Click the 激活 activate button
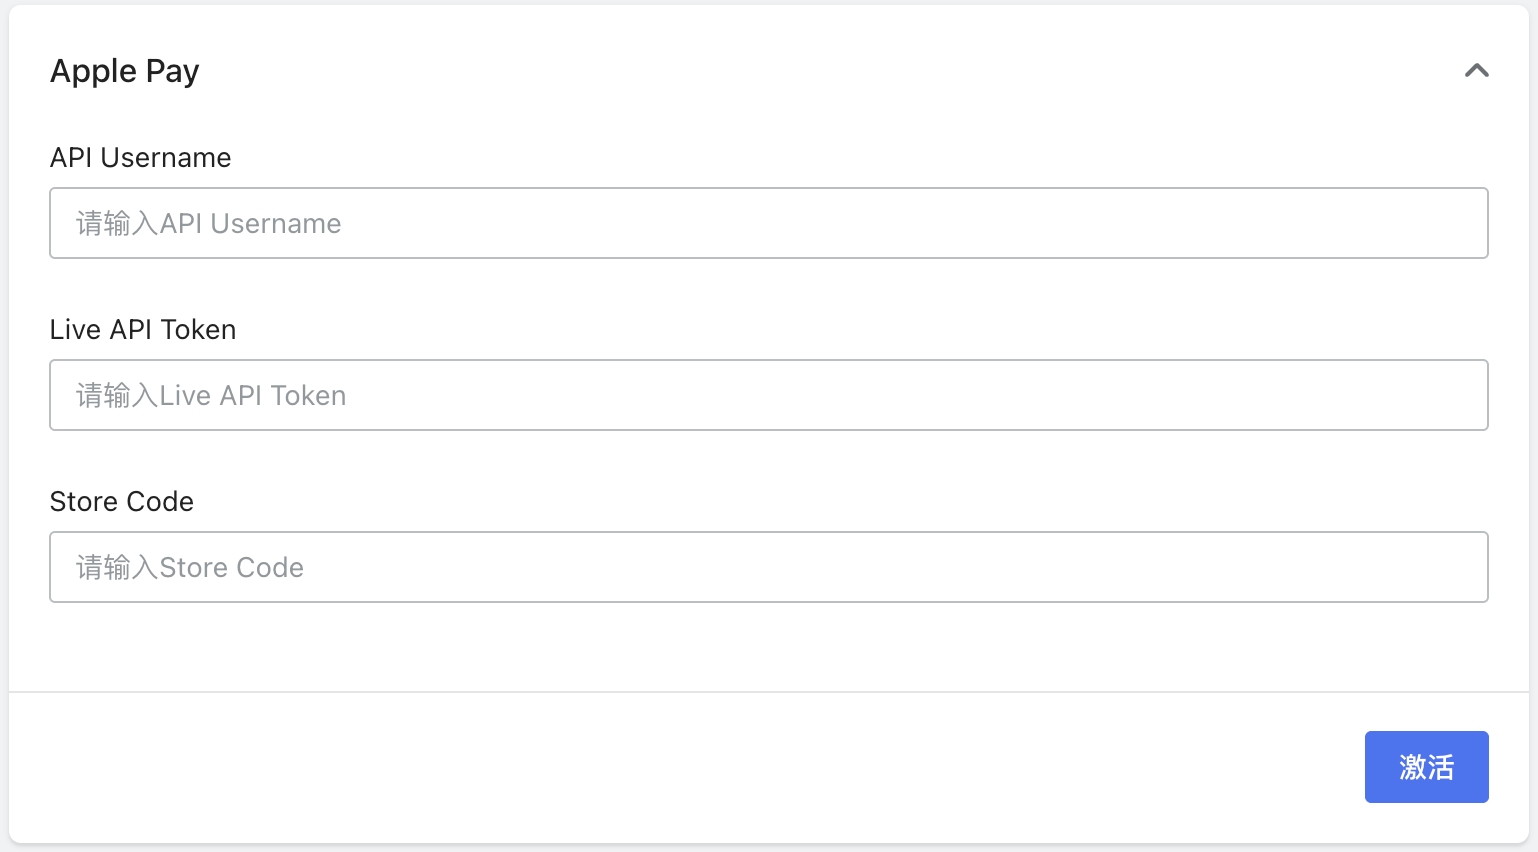The image size is (1538, 852). (x=1426, y=767)
